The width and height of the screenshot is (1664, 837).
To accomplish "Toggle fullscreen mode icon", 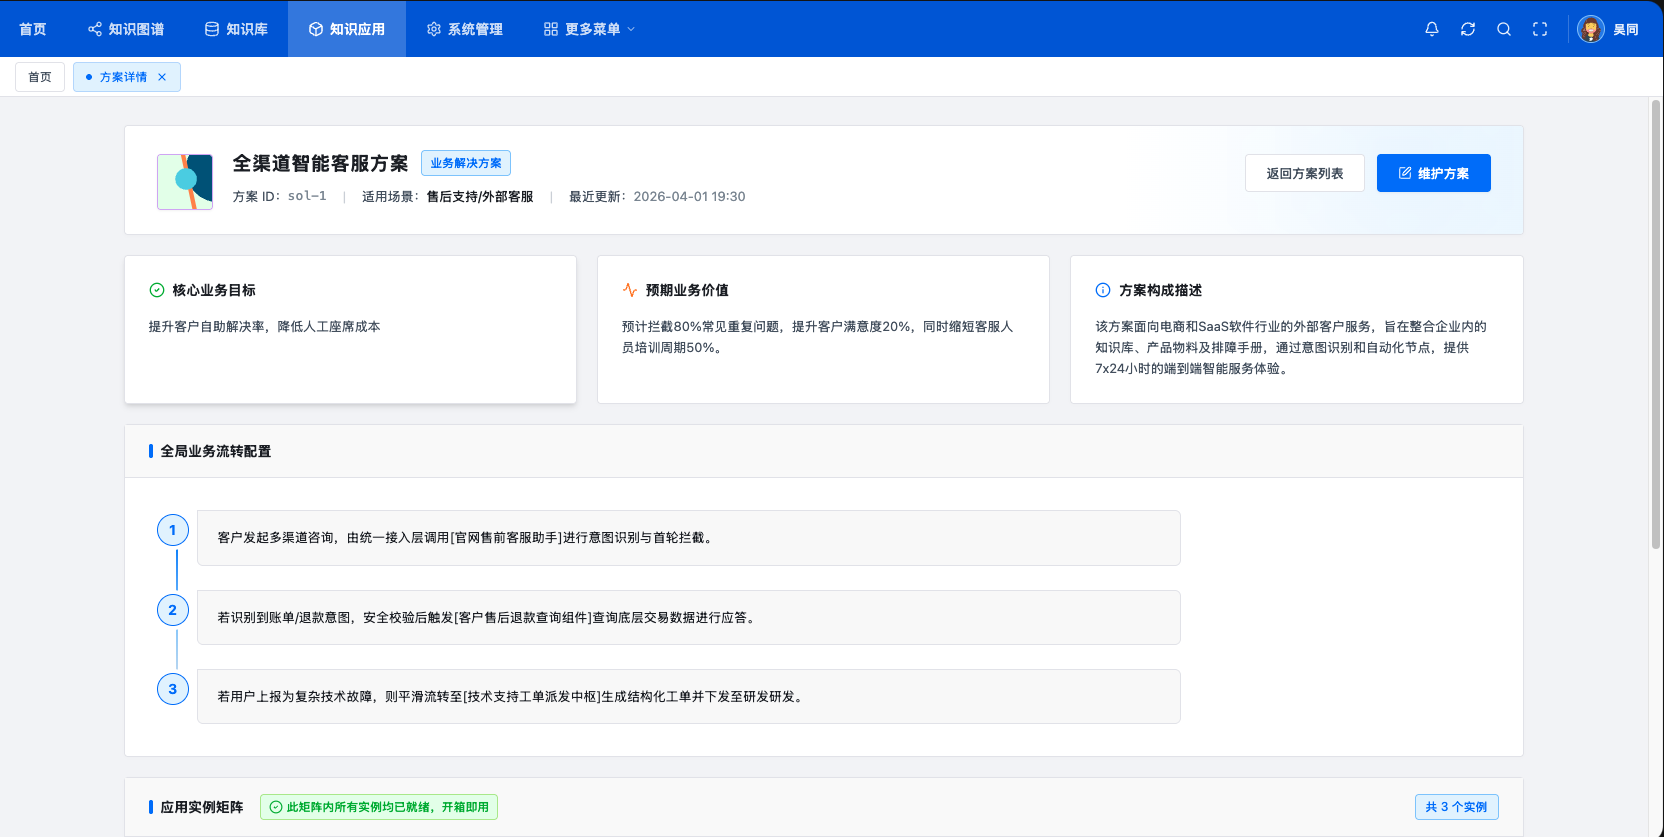I will (1540, 29).
